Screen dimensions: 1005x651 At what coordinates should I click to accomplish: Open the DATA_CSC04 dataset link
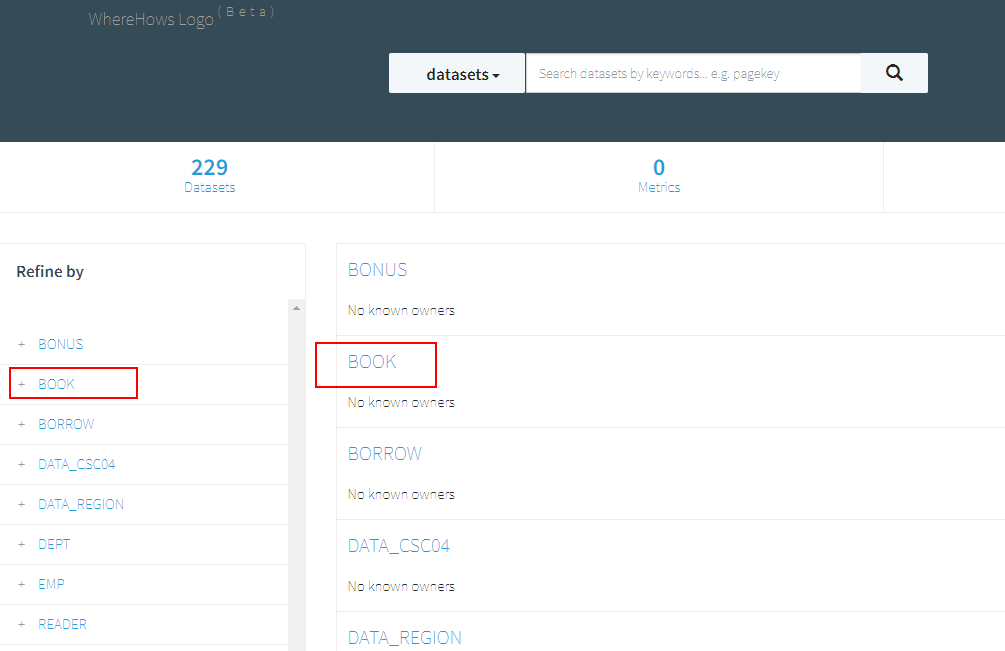pos(400,545)
